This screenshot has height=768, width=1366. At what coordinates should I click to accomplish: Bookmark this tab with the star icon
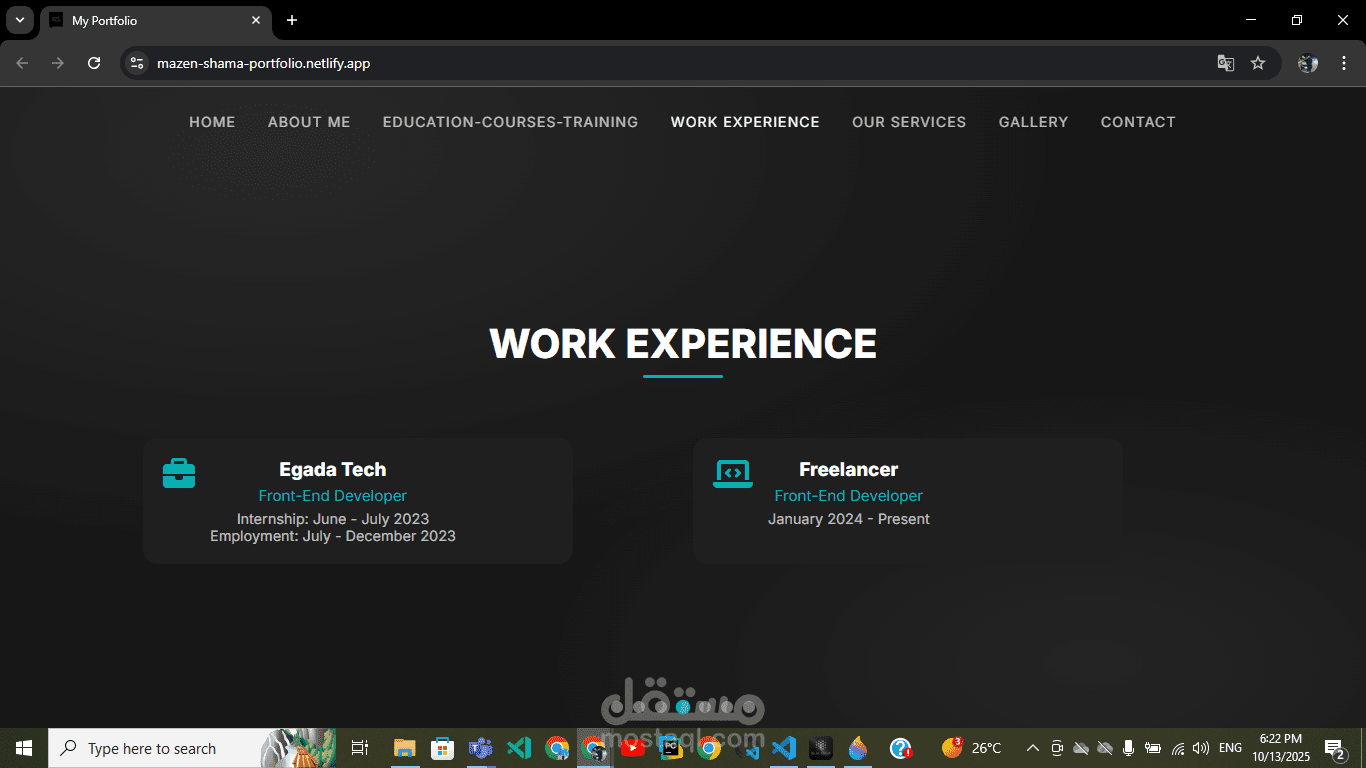(1258, 63)
